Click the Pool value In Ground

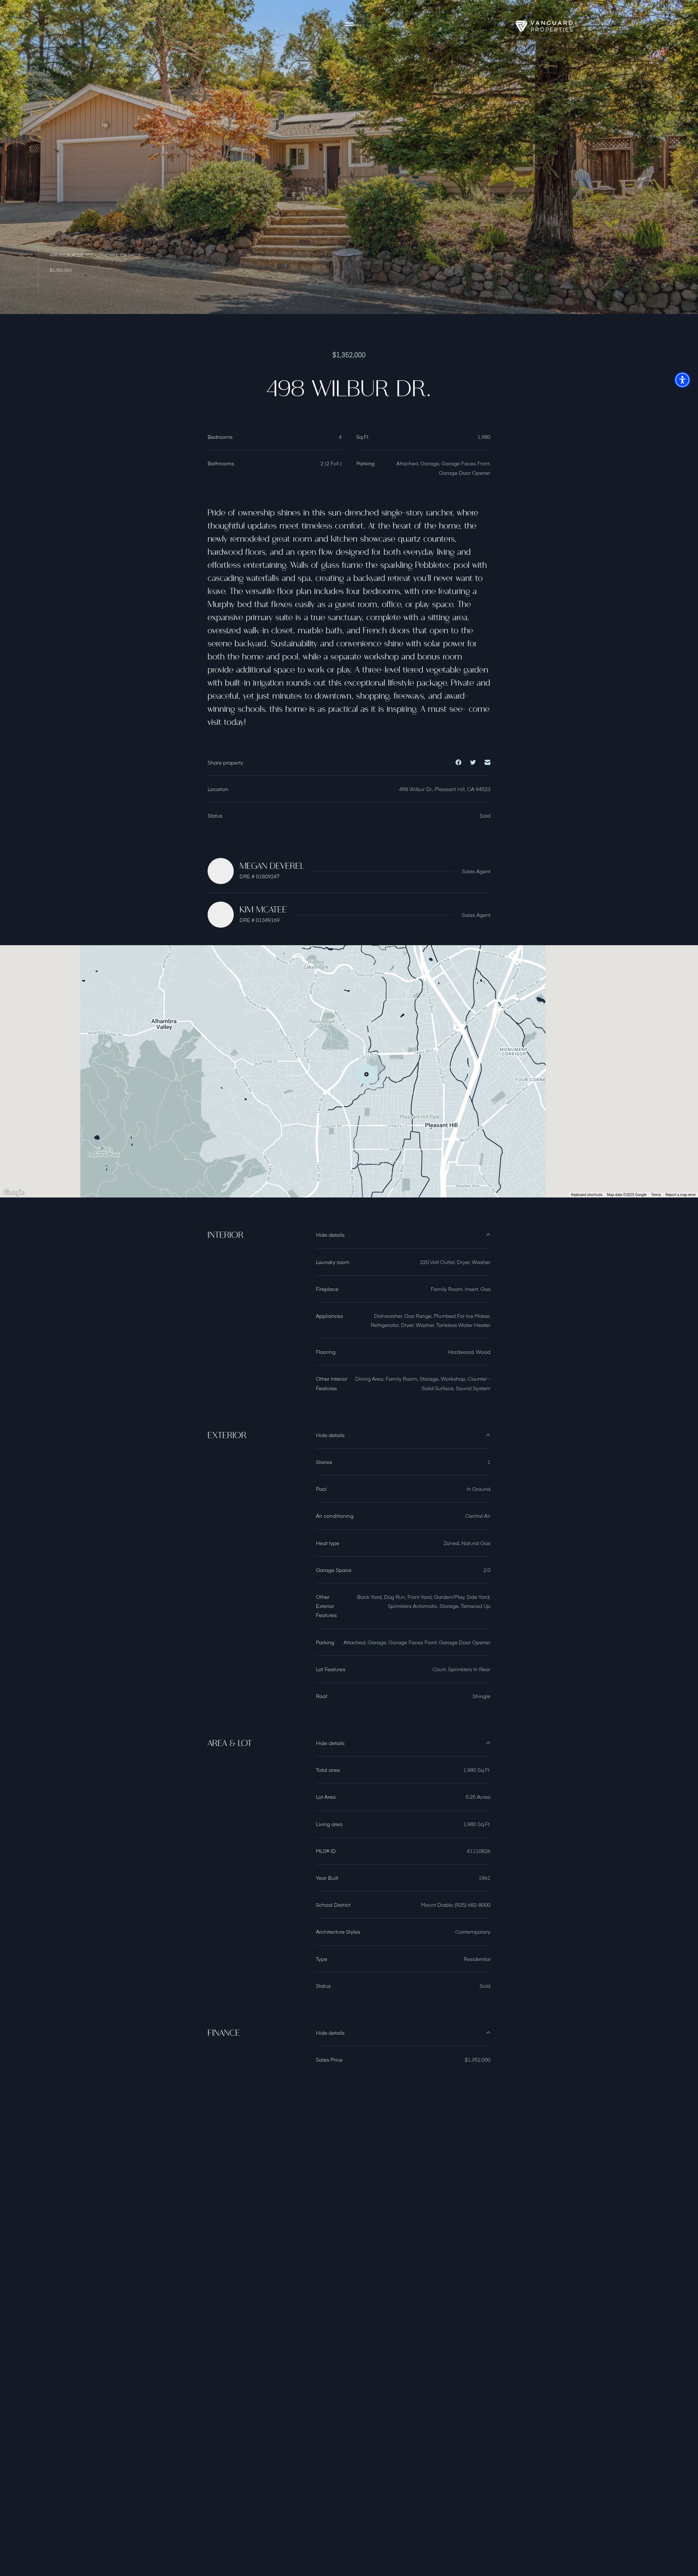pos(478,1489)
